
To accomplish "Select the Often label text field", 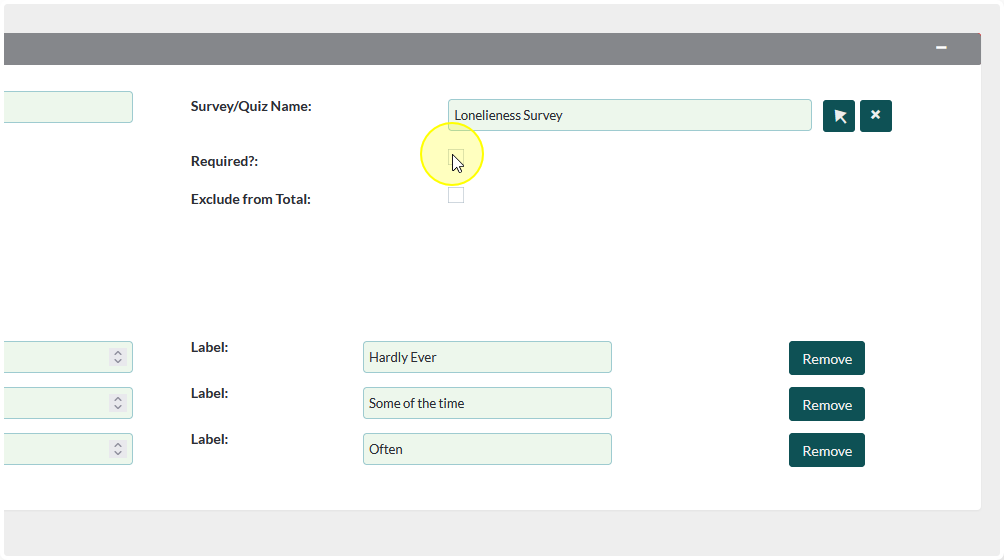I will [x=487, y=449].
